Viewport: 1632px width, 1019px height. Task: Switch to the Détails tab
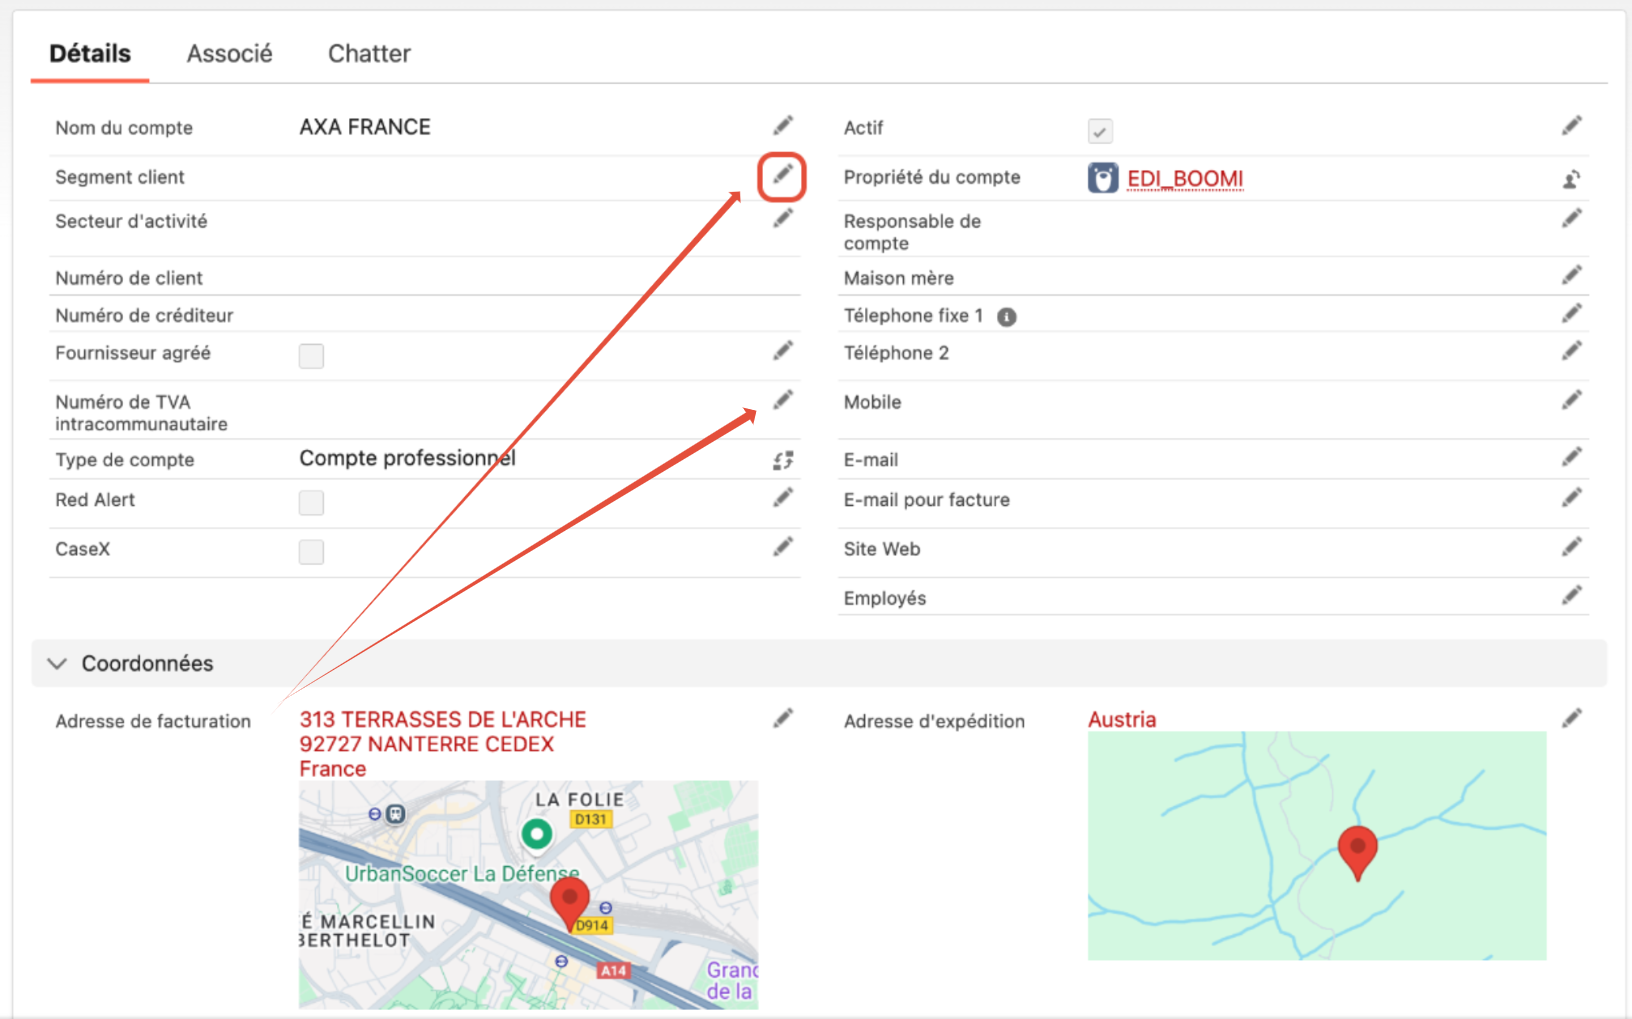click(90, 53)
